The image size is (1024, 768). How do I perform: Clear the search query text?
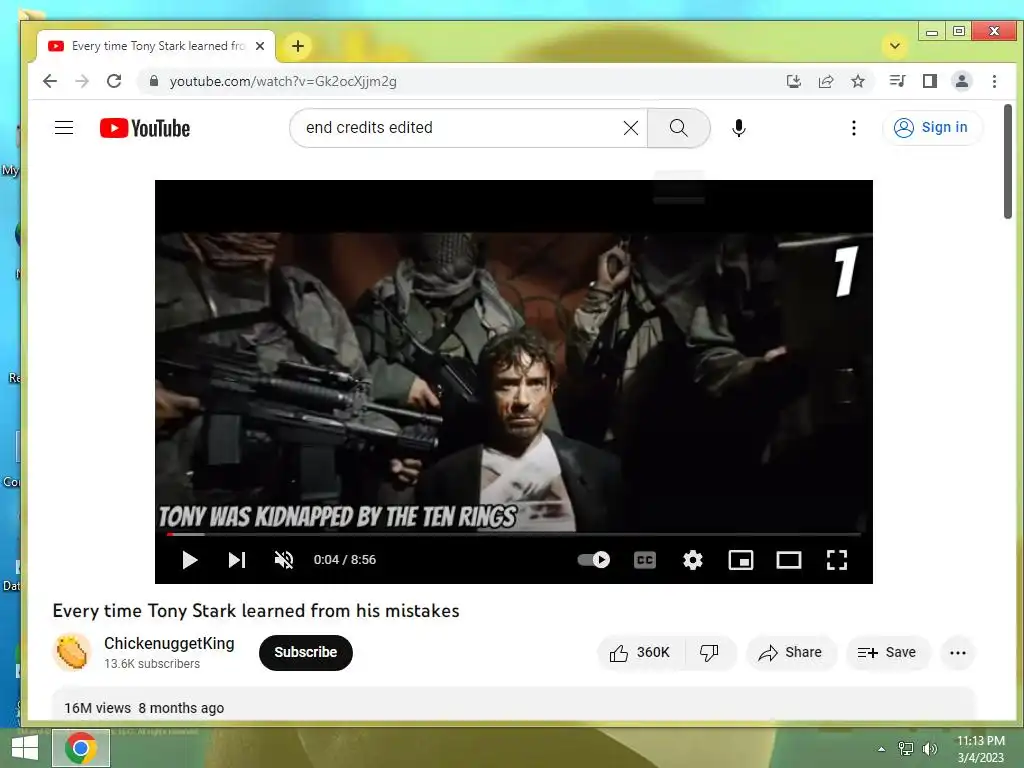[631, 128]
